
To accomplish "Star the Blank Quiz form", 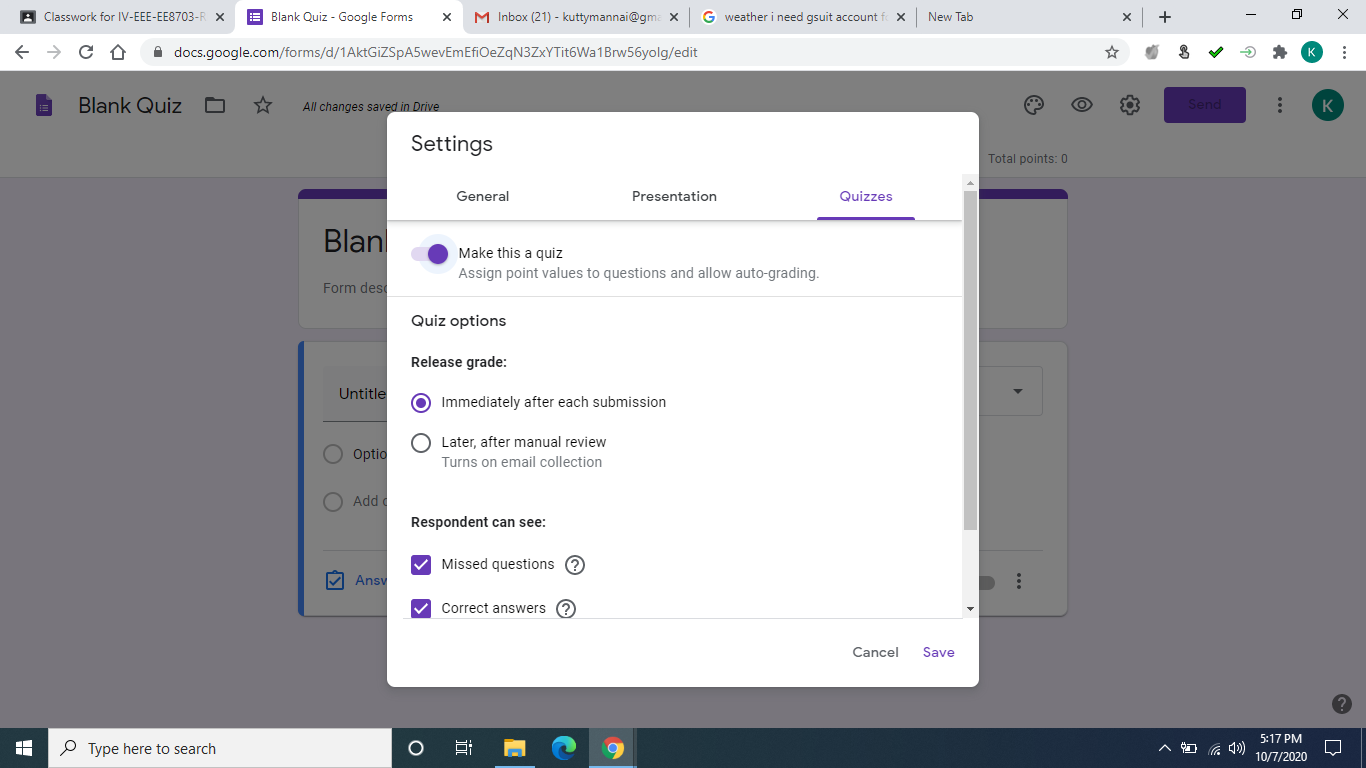I will 263,105.
